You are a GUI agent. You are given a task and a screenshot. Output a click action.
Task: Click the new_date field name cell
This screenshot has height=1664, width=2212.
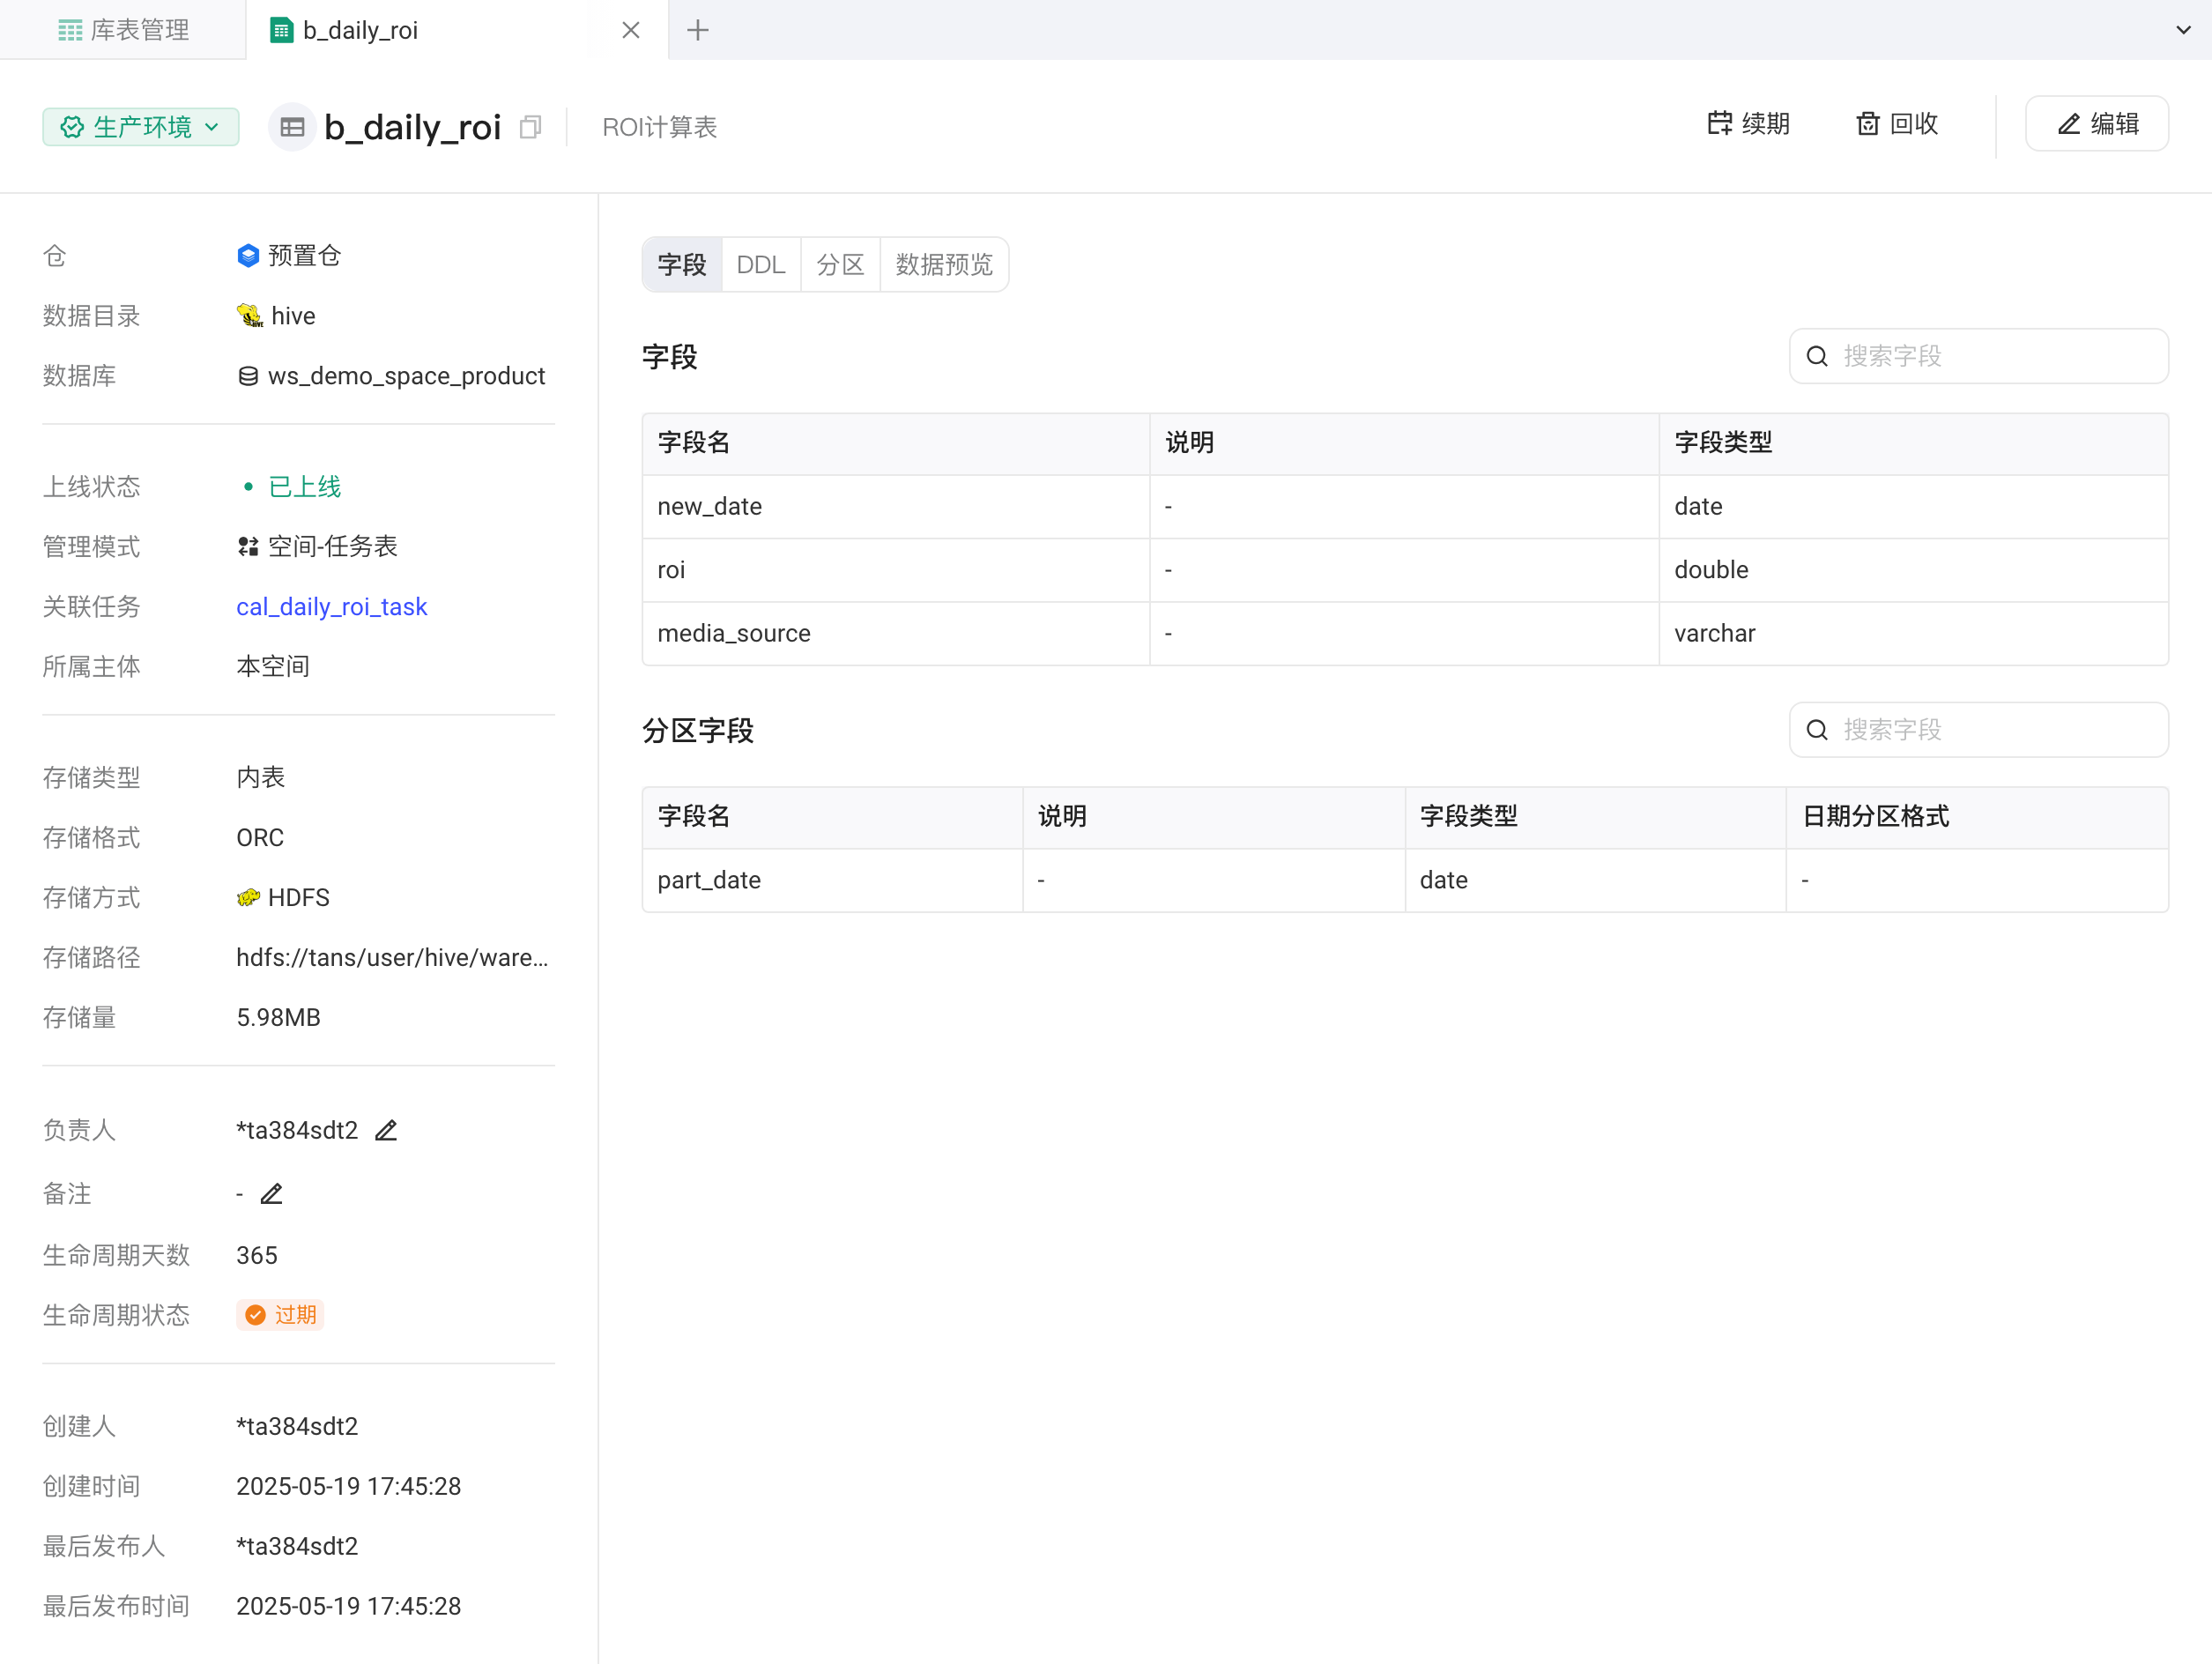[x=896, y=506]
